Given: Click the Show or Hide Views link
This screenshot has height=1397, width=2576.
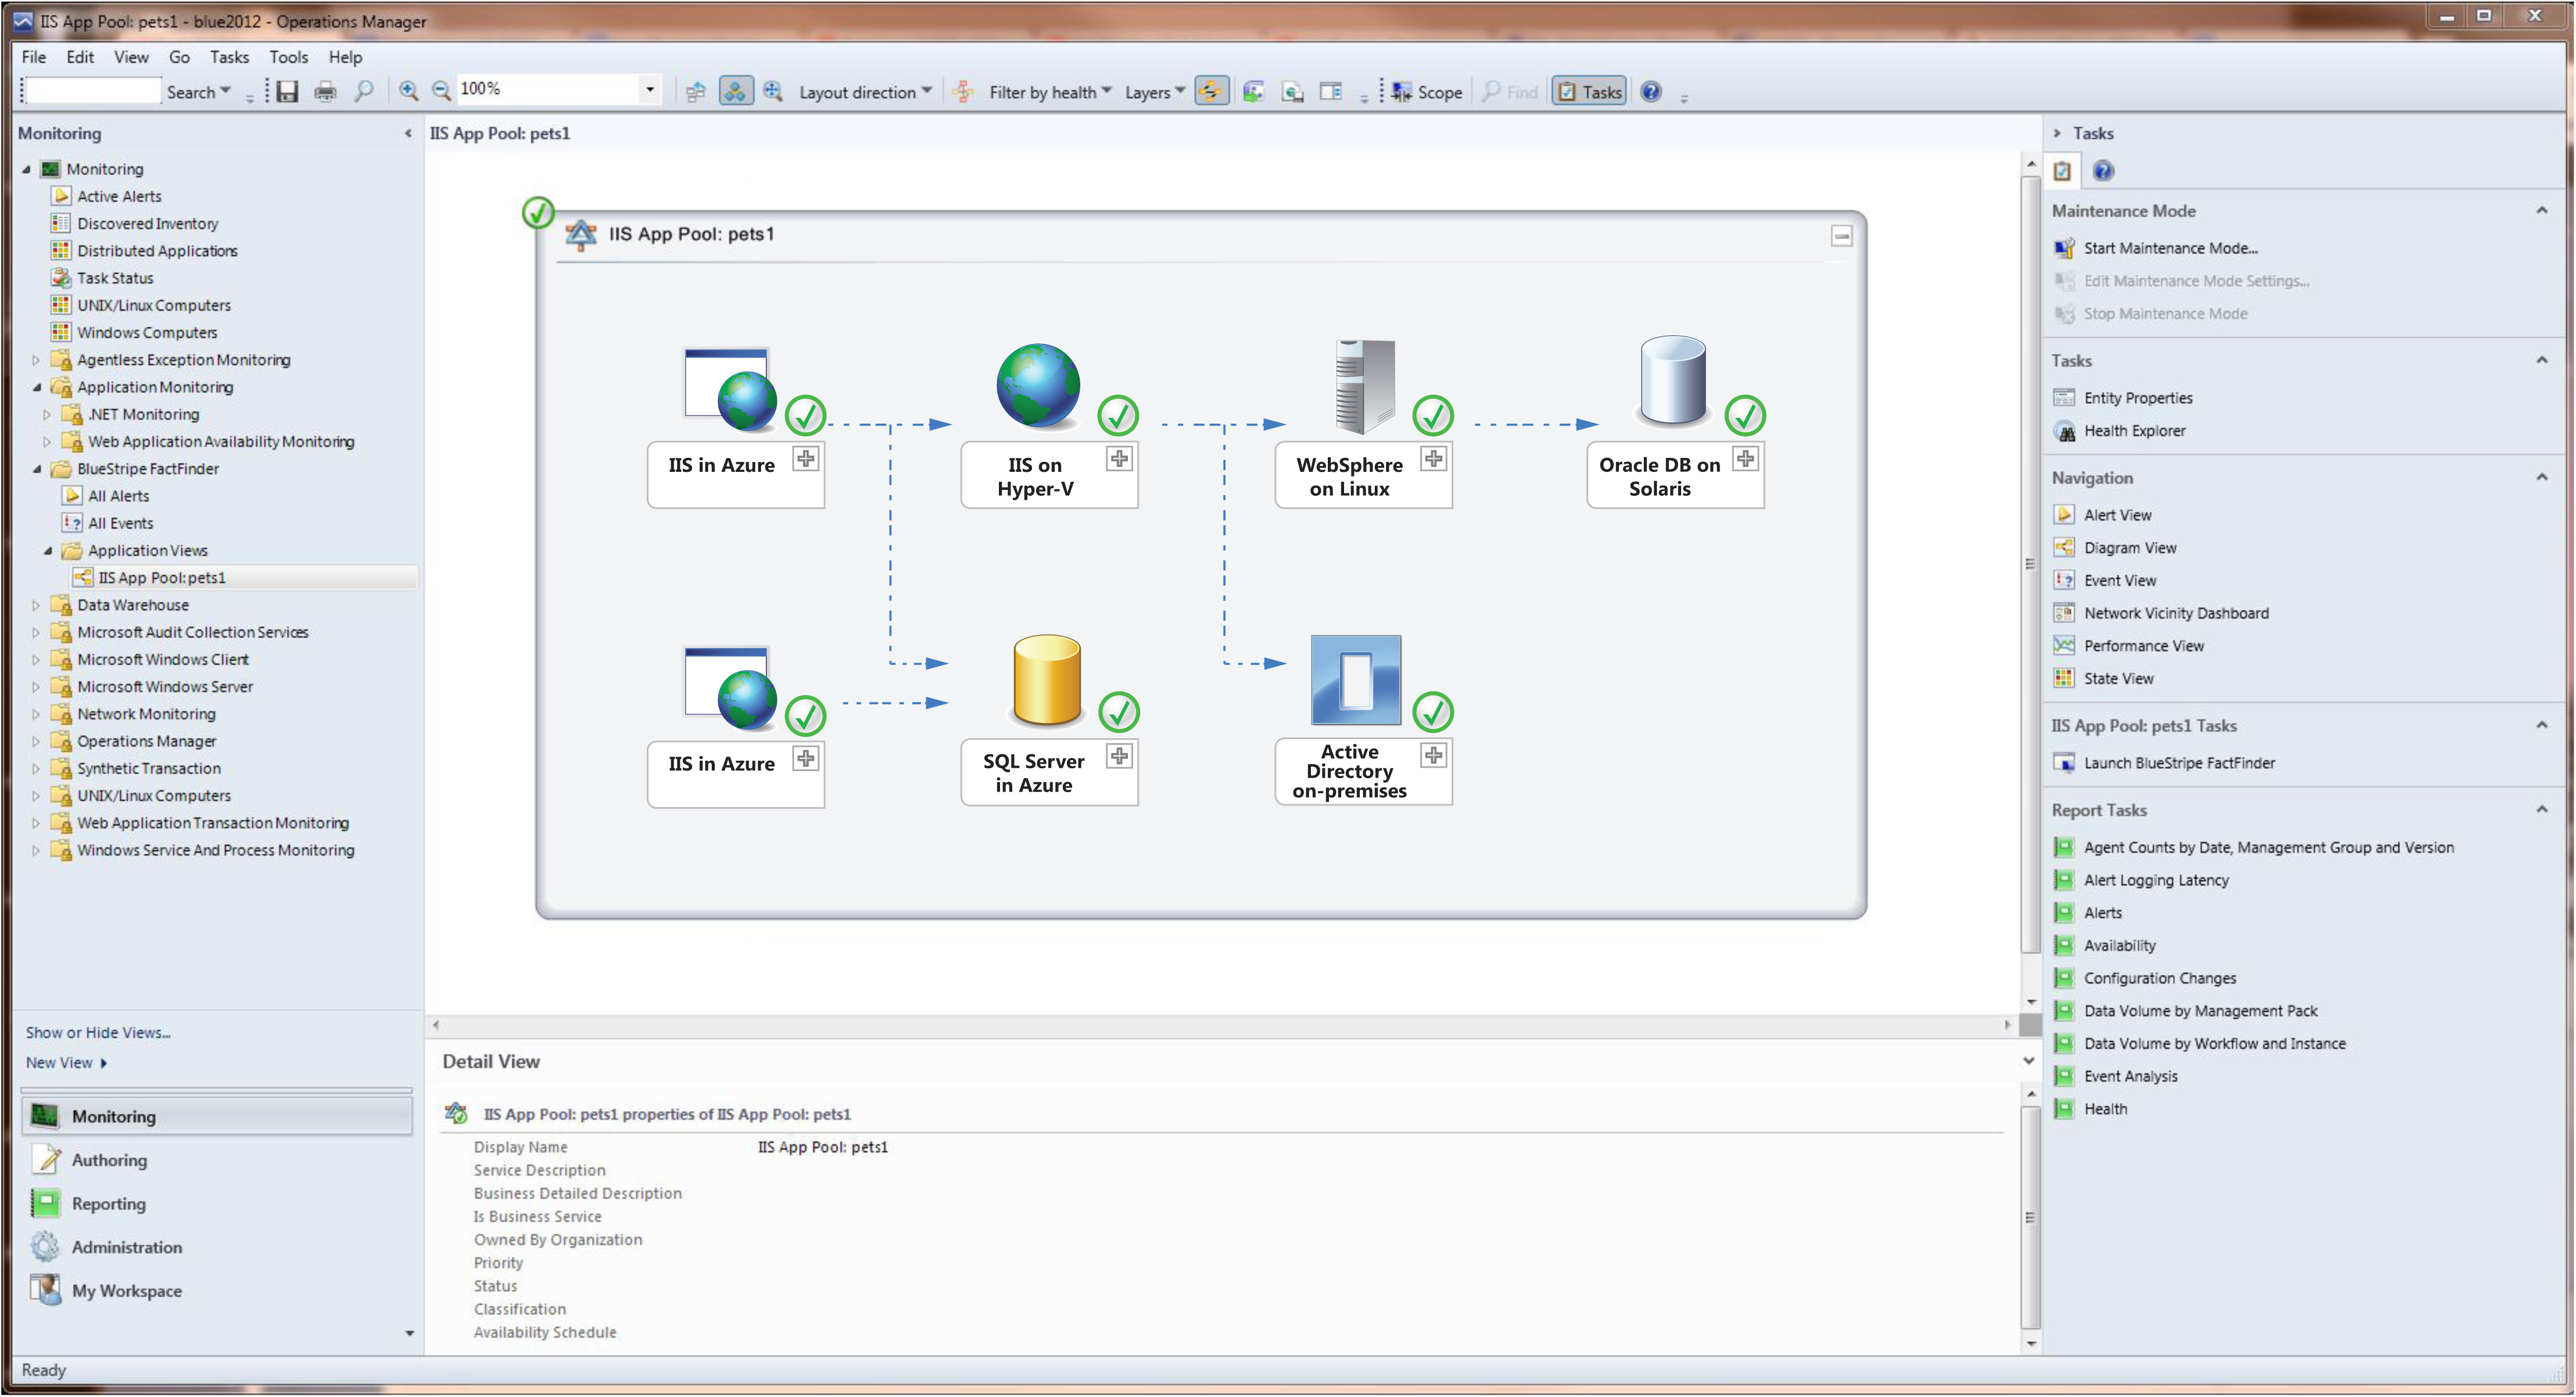Looking at the screenshot, I should pos(98,1032).
